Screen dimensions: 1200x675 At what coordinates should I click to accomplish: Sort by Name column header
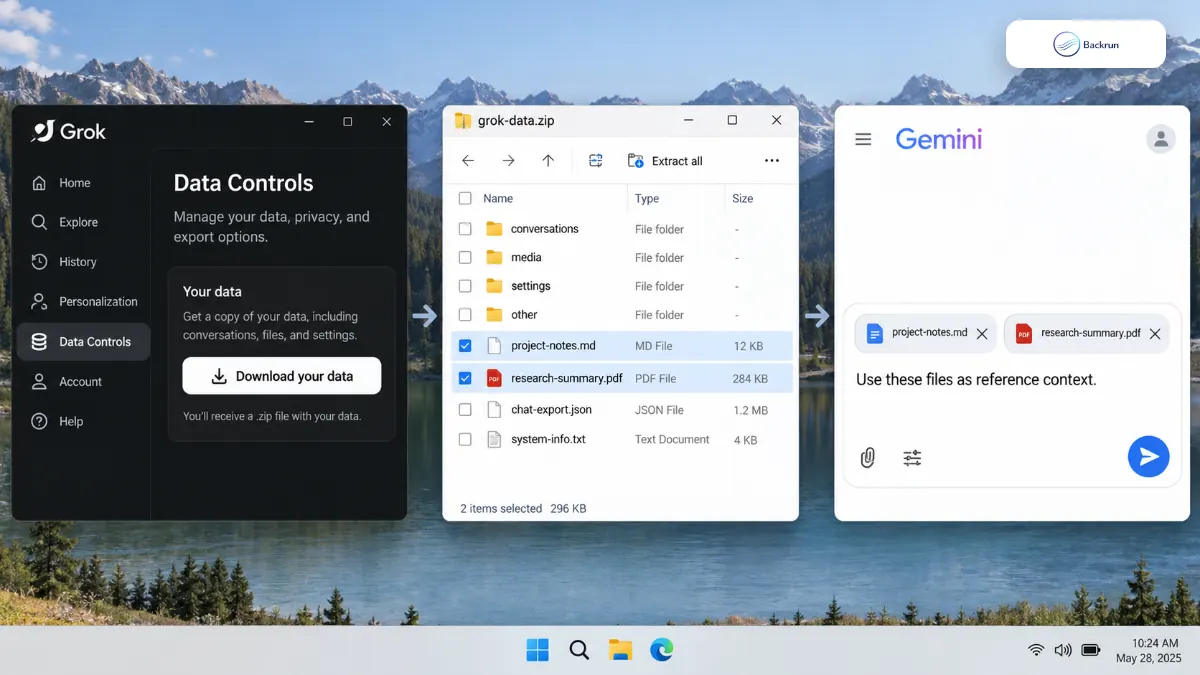498,198
